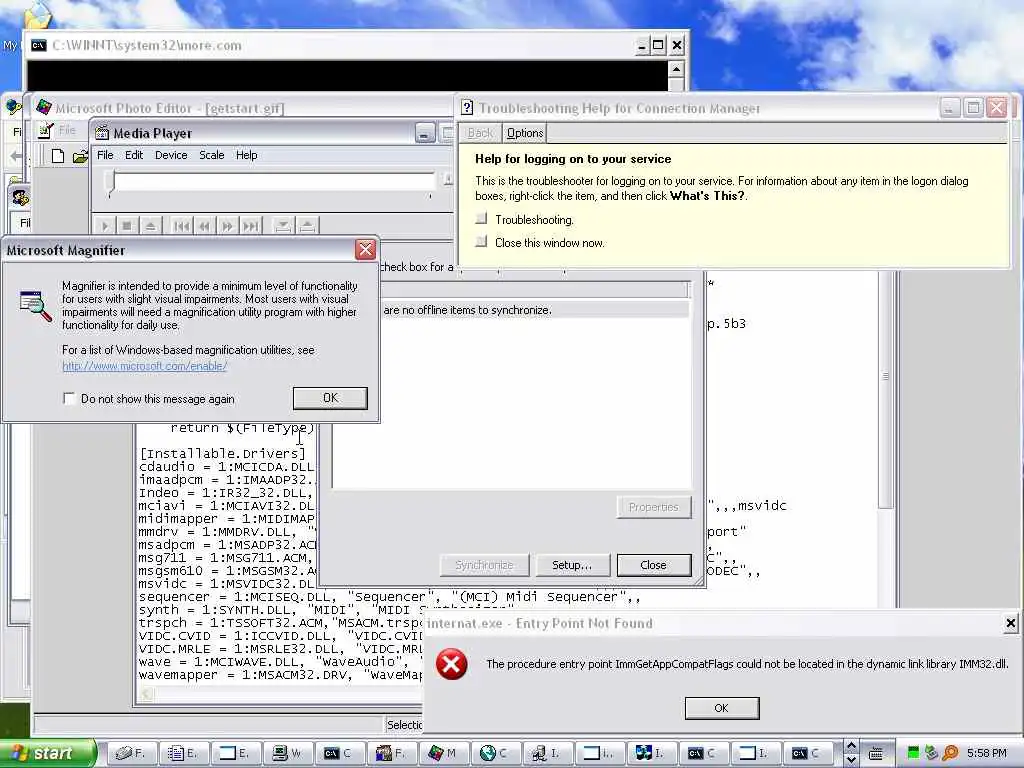Click the Media Player seek slider thumb
This screenshot has height=768, width=1024.
[112, 183]
